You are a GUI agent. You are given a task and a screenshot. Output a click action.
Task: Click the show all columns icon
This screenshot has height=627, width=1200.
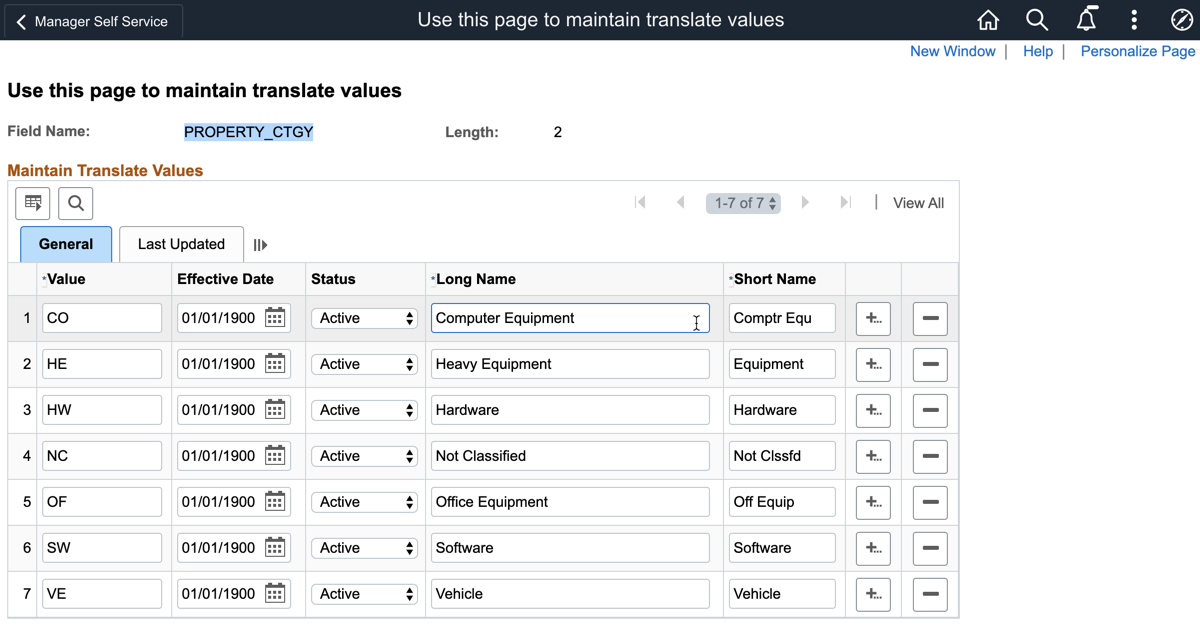(260, 245)
